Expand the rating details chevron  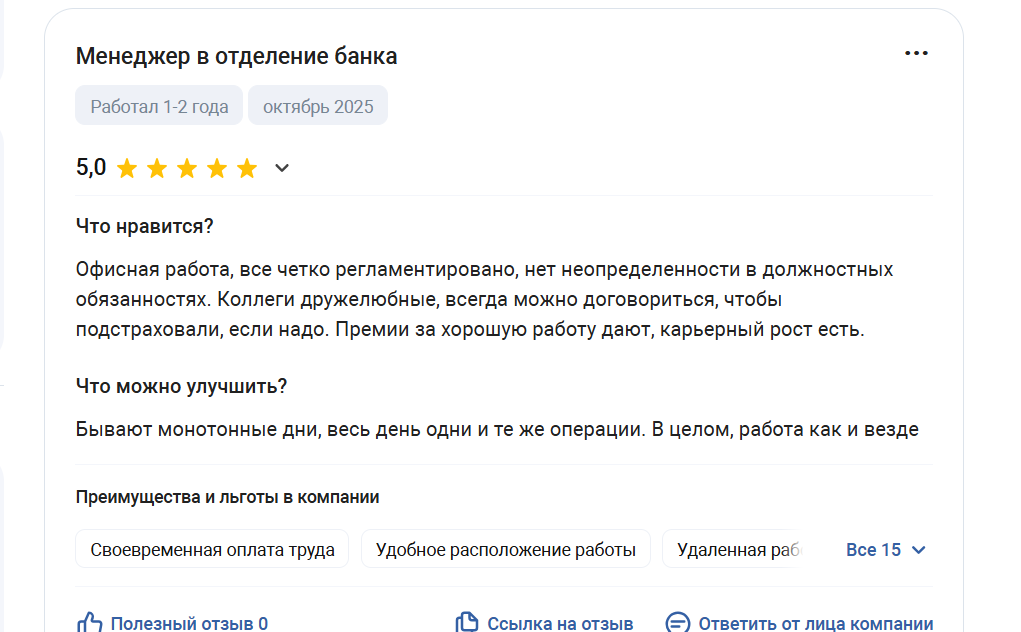[282, 168]
